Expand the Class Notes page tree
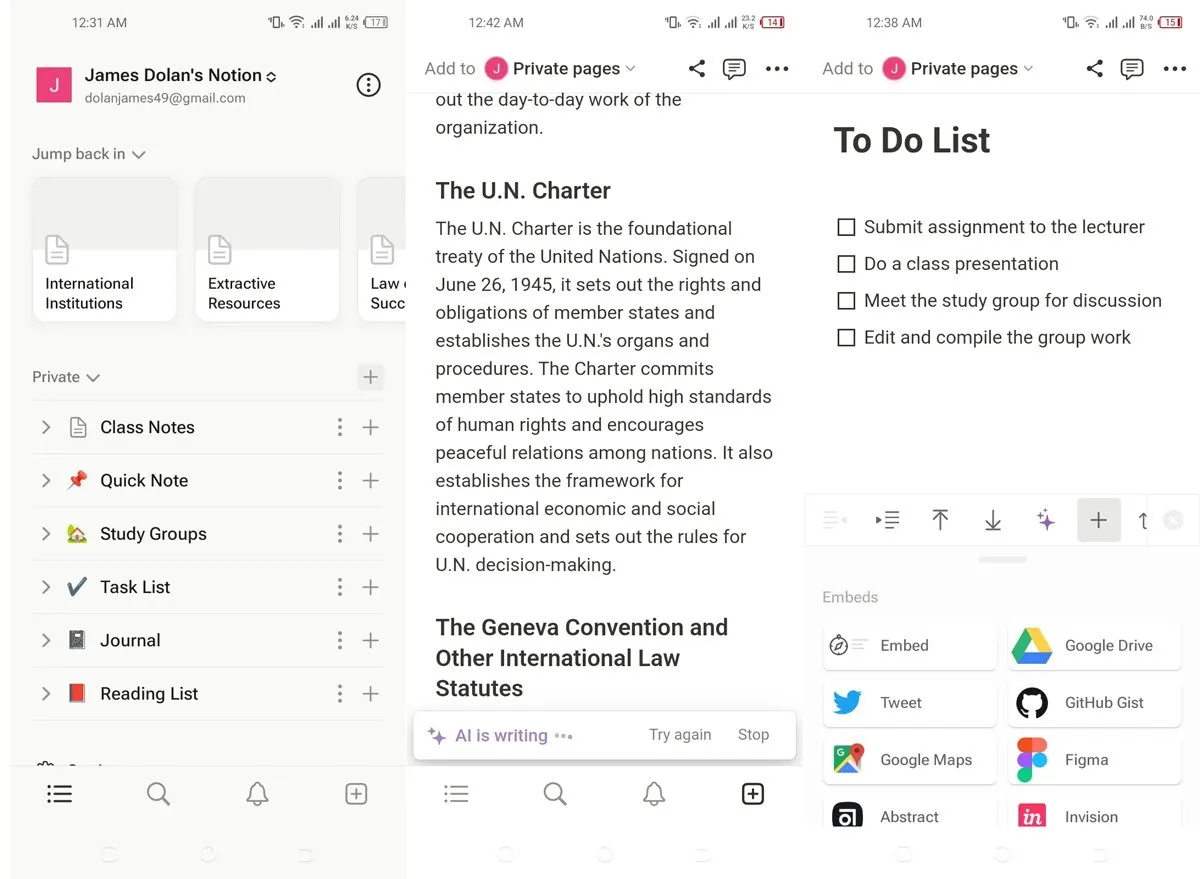 click(46, 428)
